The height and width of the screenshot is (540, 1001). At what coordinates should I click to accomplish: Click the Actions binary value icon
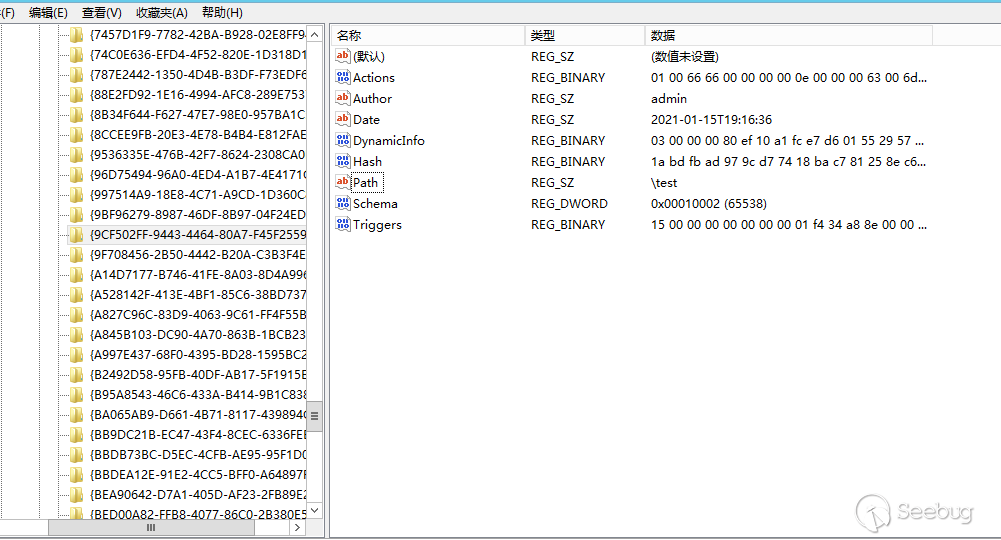[343, 77]
